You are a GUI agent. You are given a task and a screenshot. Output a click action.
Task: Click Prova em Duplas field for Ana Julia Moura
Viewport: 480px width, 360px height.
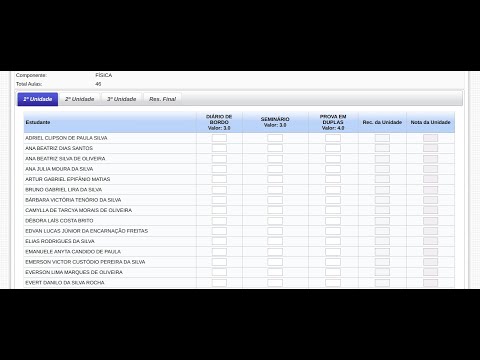[333, 169]
